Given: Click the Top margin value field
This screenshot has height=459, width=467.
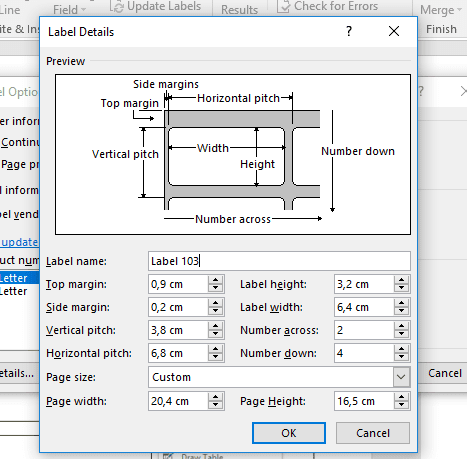Looking at the screenshot, I should (x=178, y=284).
